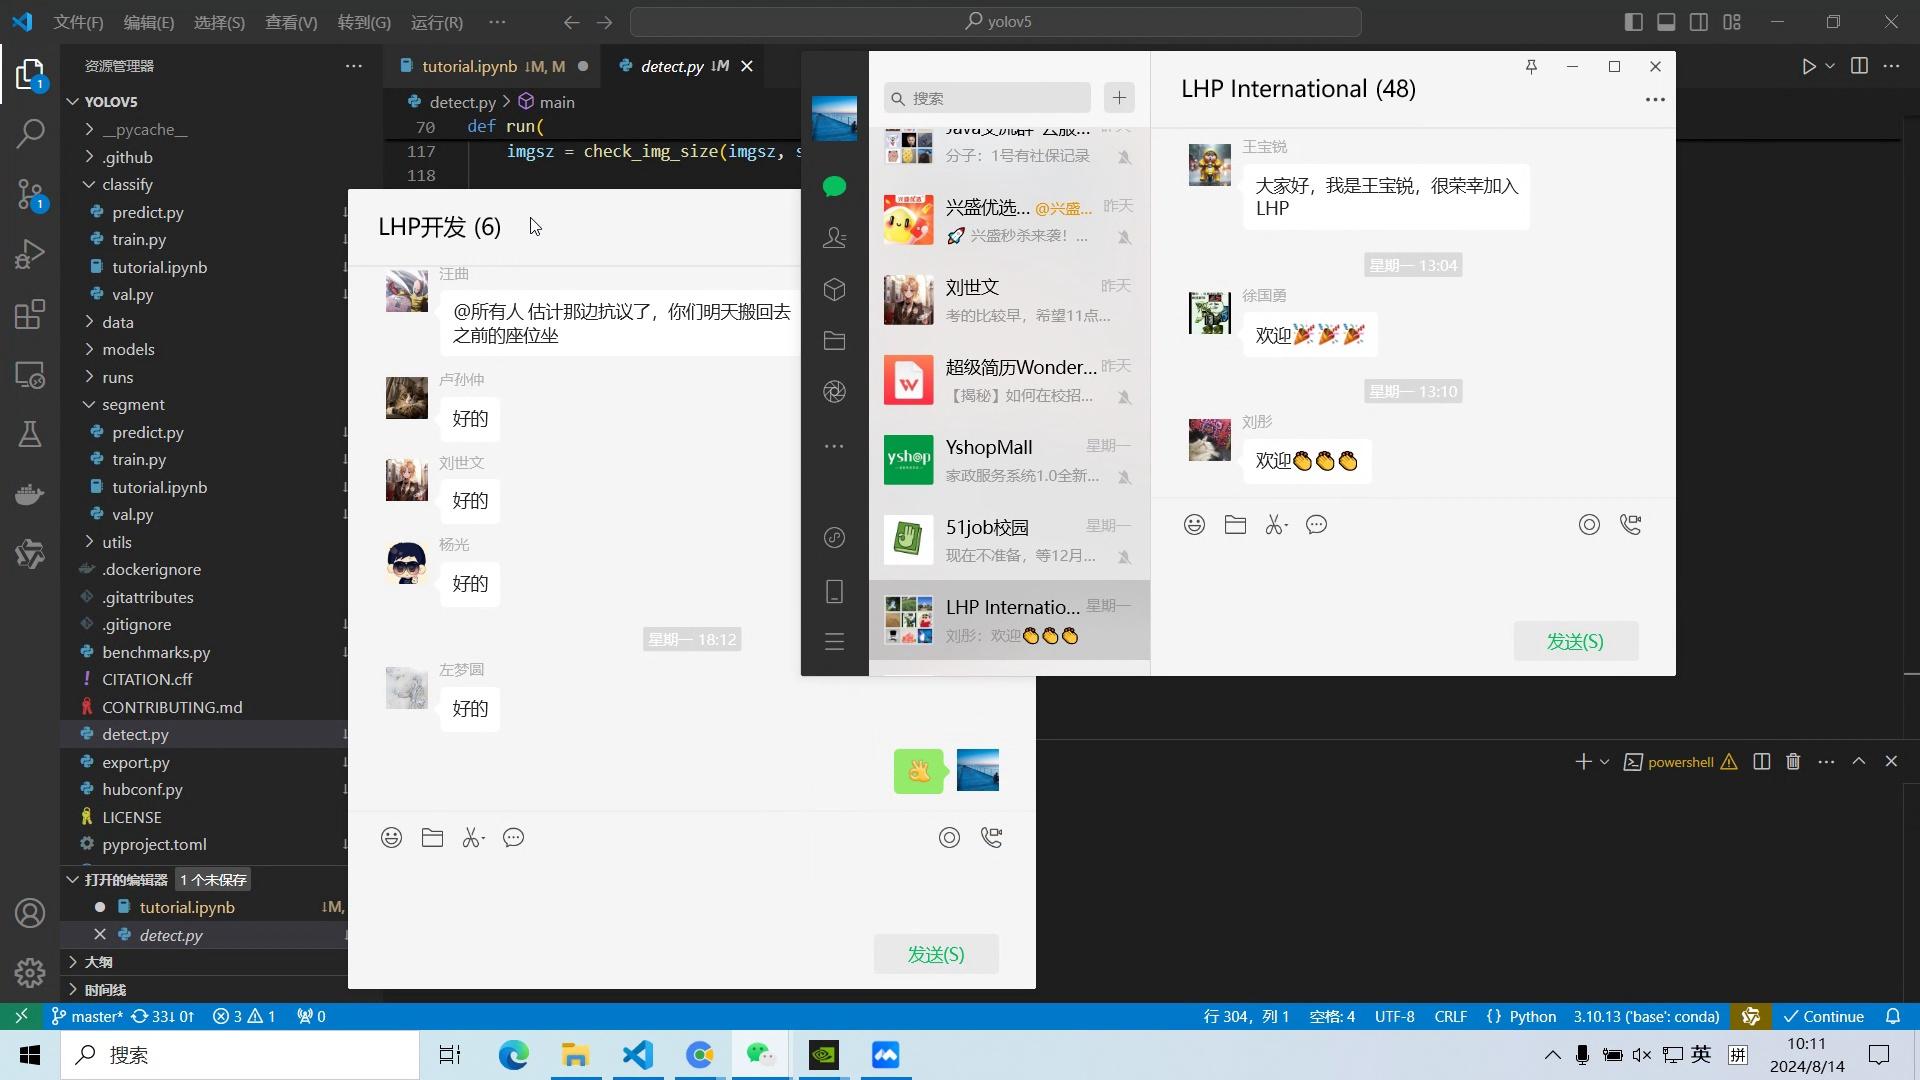Screen dimensions: 1920x1080
Task: Open the Source Control view
Action: [30, 194]
